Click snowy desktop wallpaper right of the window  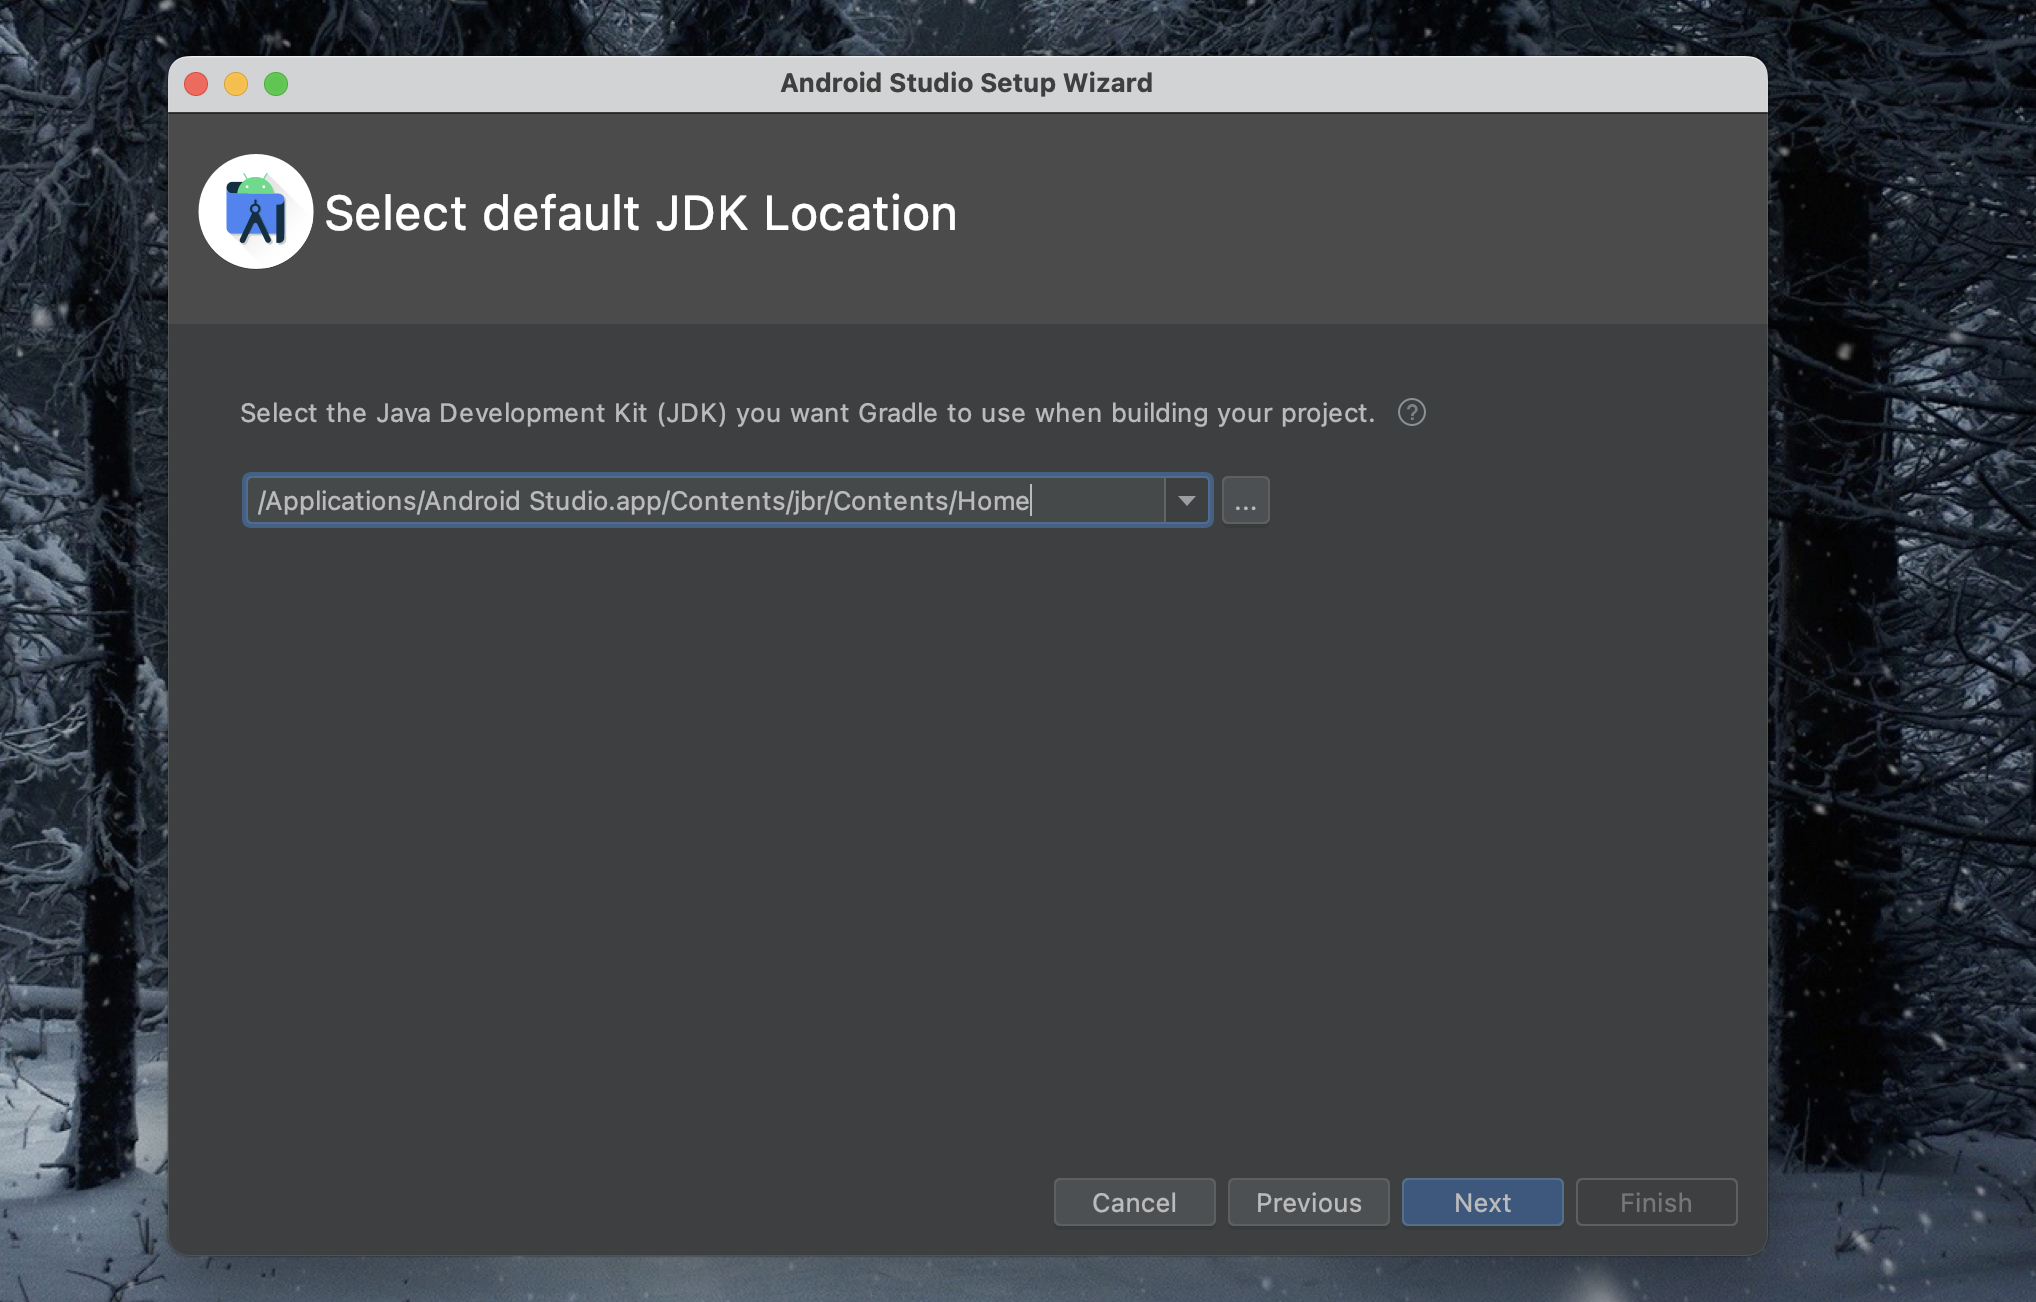(1900, 650)
